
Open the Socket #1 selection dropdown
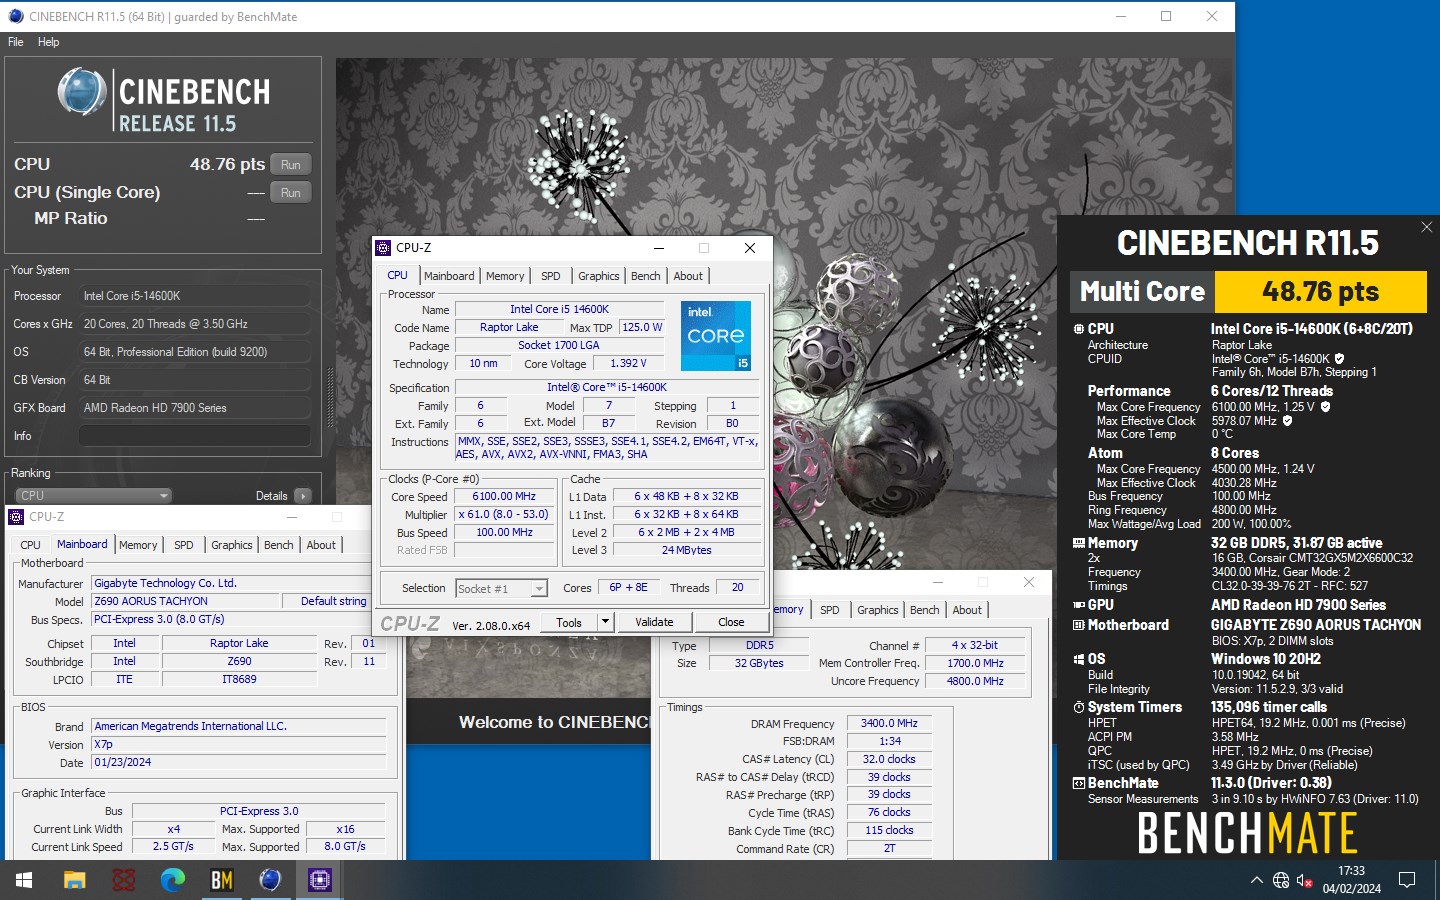tap(501, 589)
